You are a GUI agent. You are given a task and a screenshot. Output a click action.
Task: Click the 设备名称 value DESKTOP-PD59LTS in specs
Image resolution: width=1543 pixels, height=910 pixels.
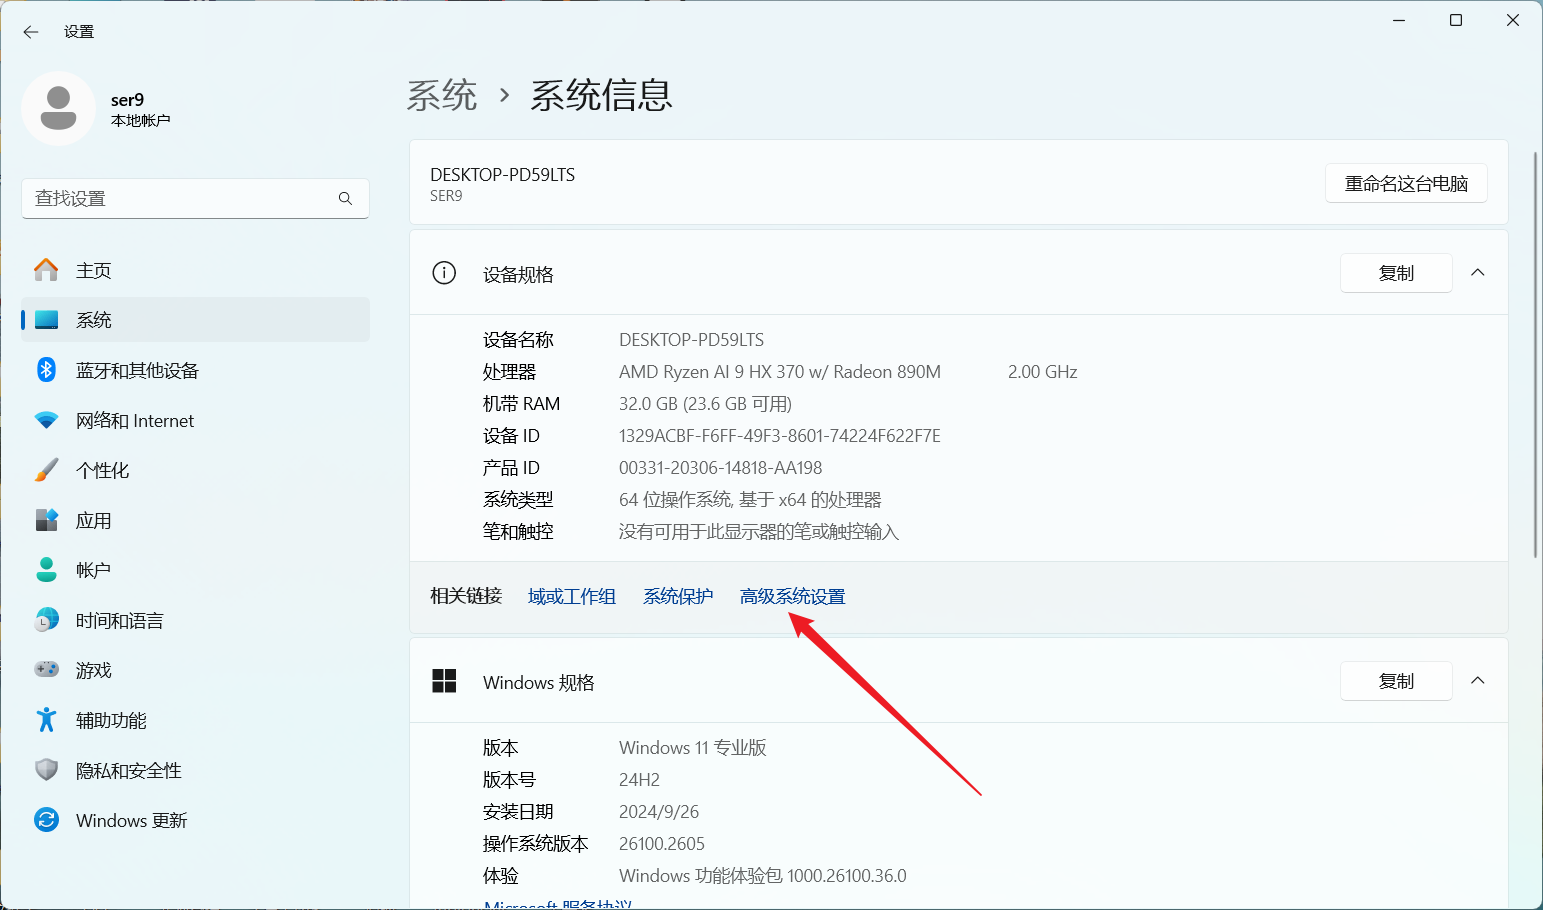coord(691,340)
